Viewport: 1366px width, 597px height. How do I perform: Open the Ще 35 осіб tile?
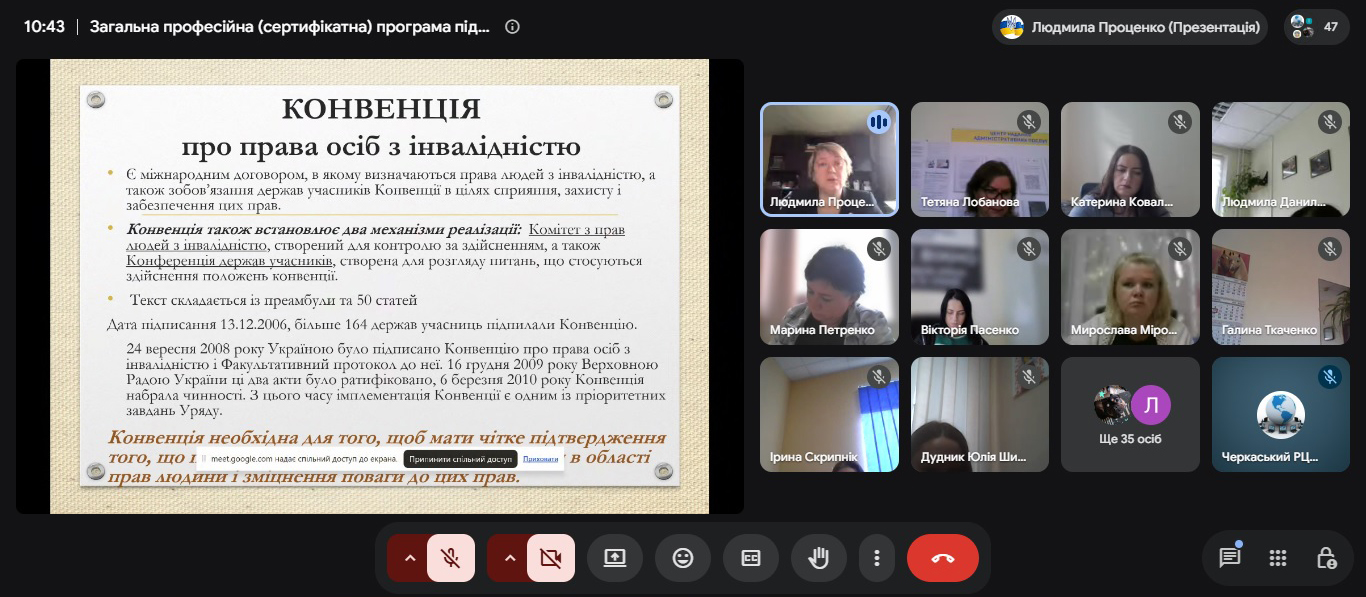pyautogui.click(x=1130, y=415)
